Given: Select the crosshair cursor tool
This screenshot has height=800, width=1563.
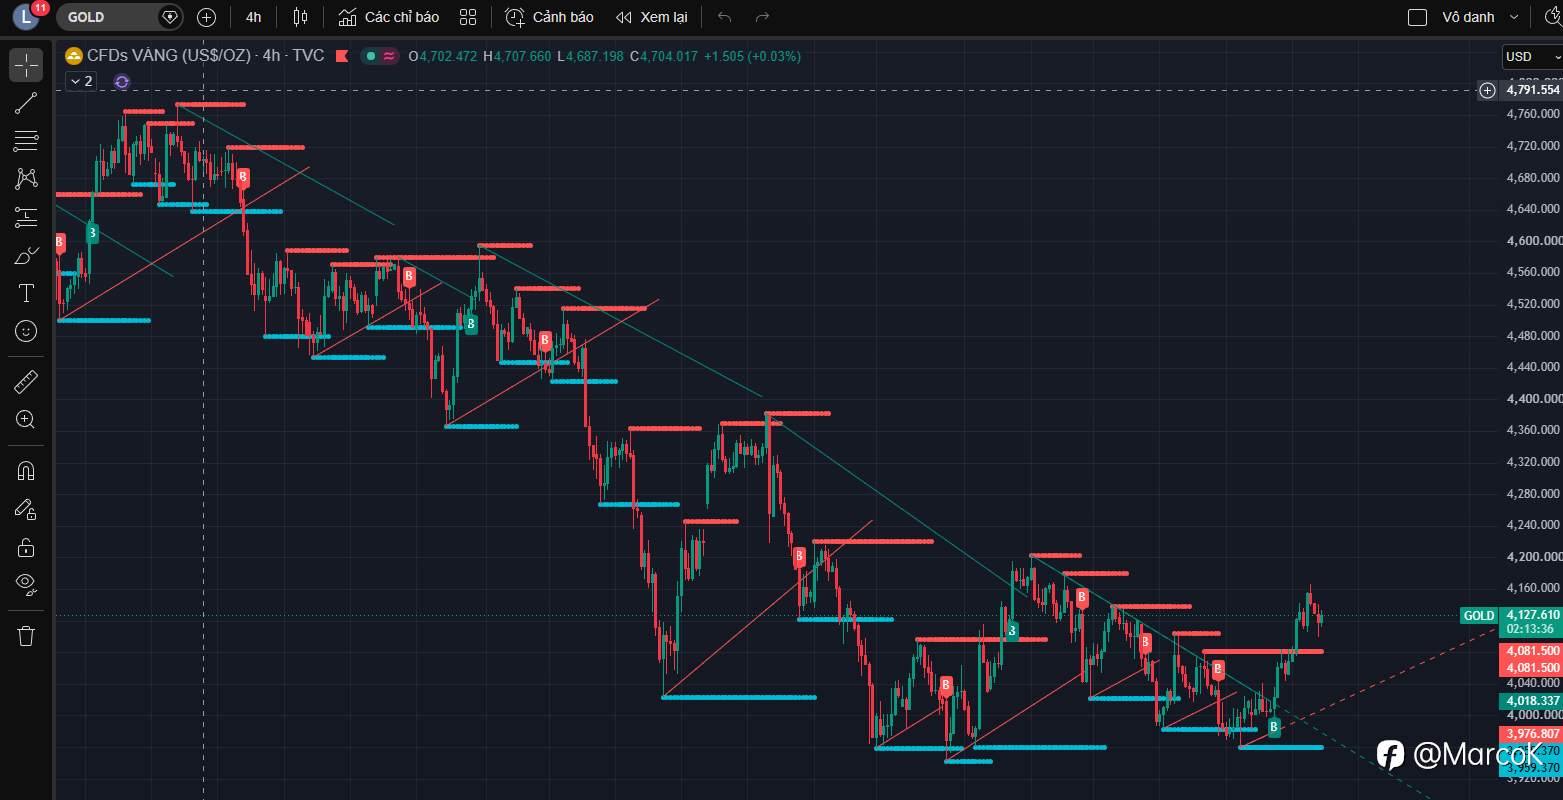Looking at the screenshot, I should click(x=26, y=65).
